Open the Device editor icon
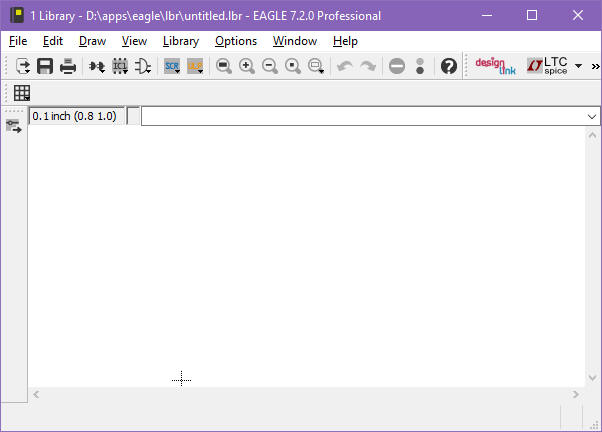This screenshot has width=602, height=432. [x=97, y=66]
